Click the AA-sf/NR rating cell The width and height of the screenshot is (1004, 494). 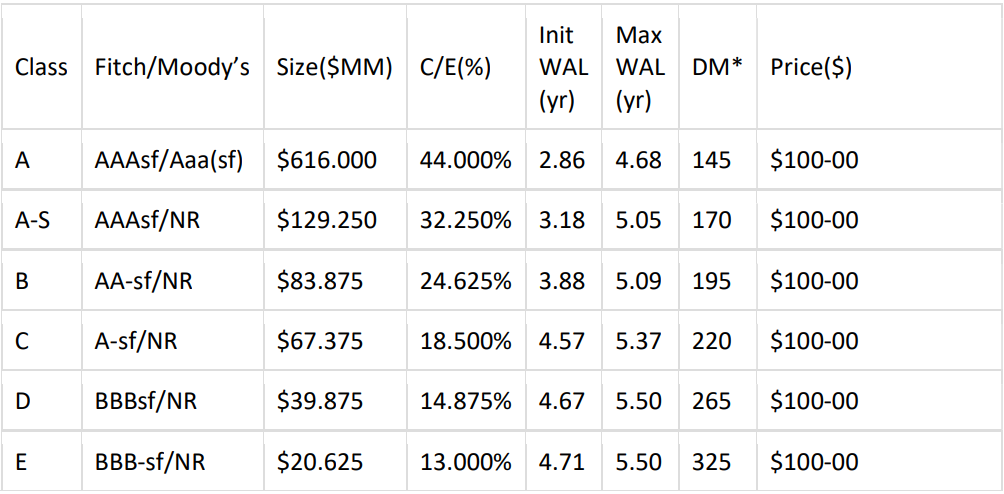(x=144, y=281)
